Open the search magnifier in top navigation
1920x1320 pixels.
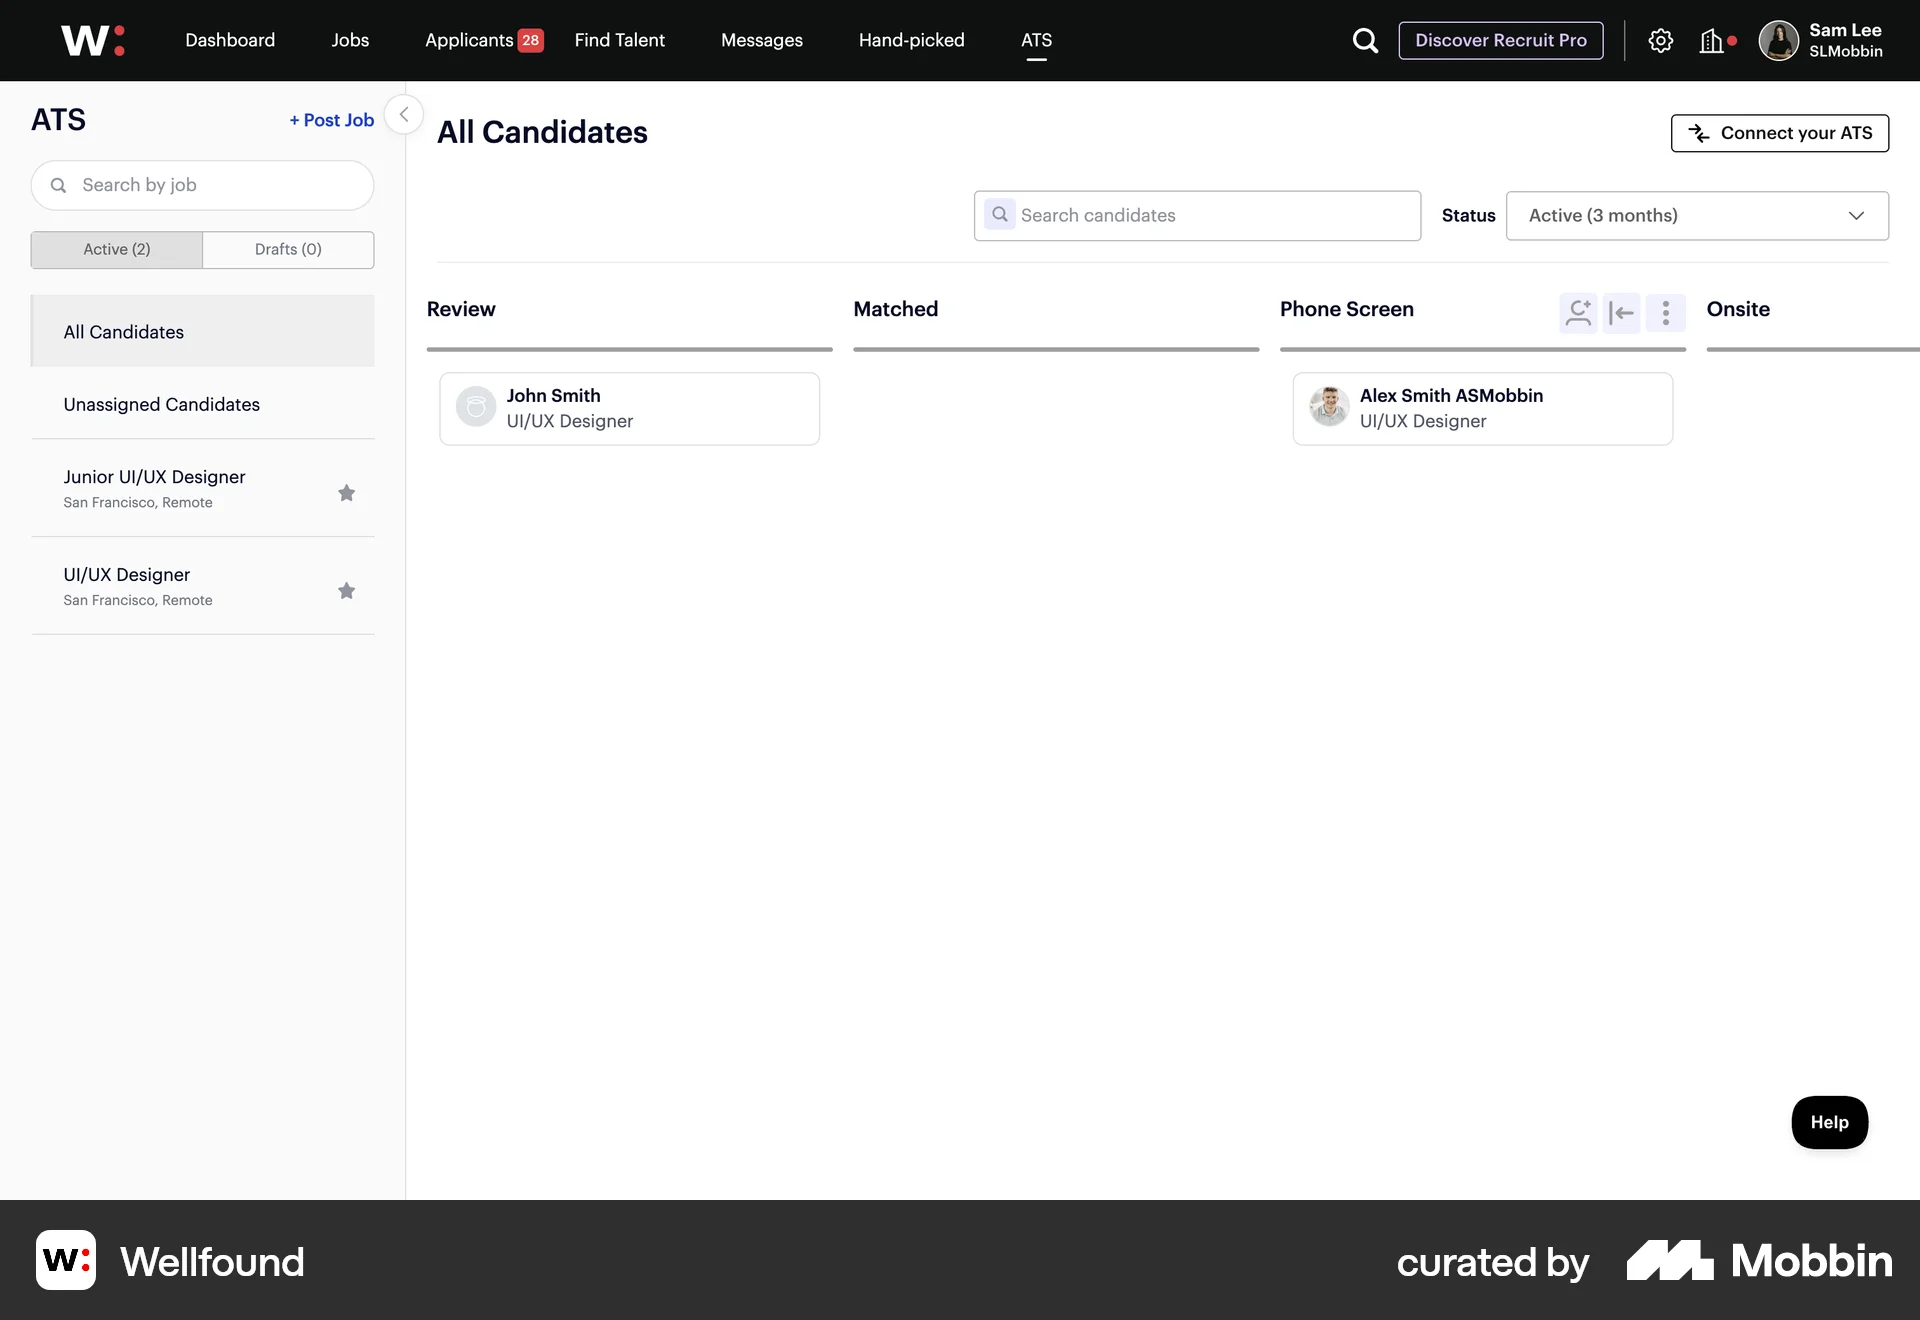[1366, 41]
